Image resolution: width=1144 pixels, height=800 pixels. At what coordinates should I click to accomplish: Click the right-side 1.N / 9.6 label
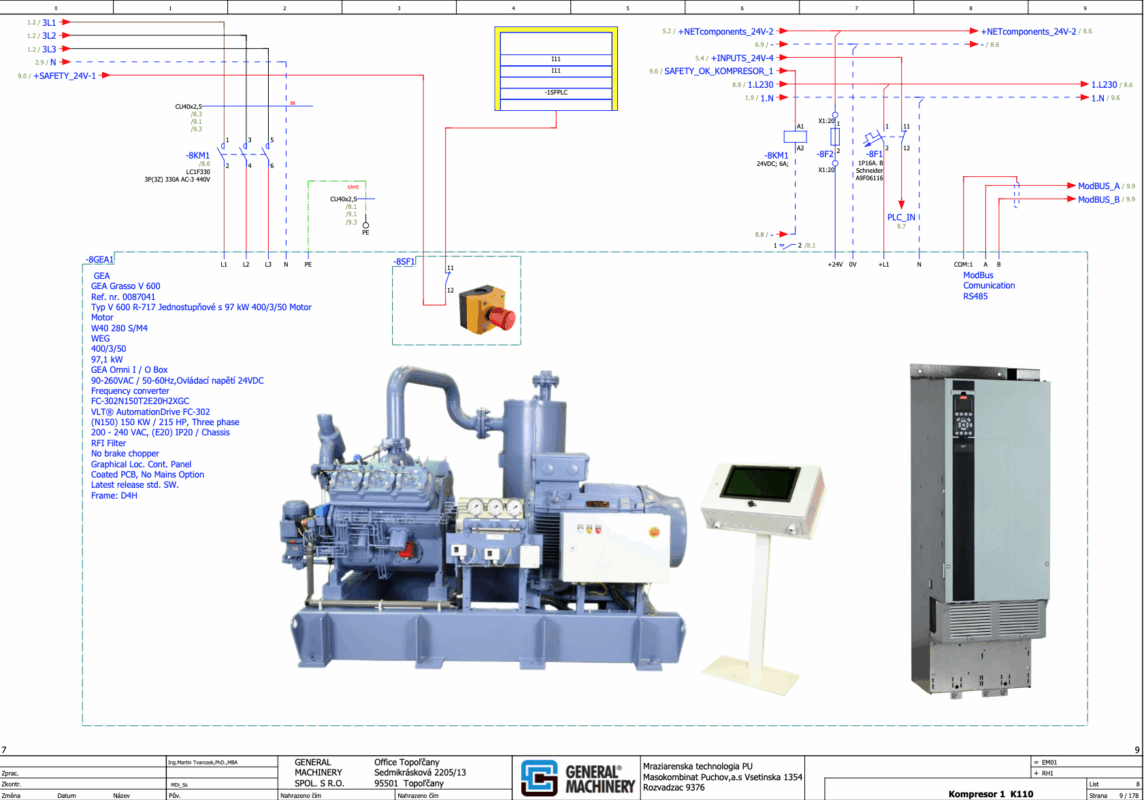(1105, 98)
